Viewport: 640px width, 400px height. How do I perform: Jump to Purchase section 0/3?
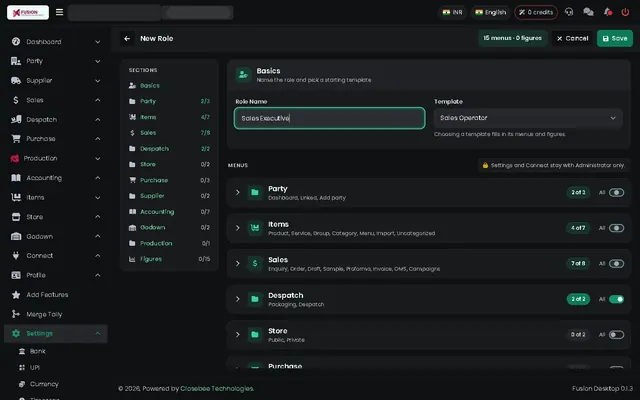point(169,180)
